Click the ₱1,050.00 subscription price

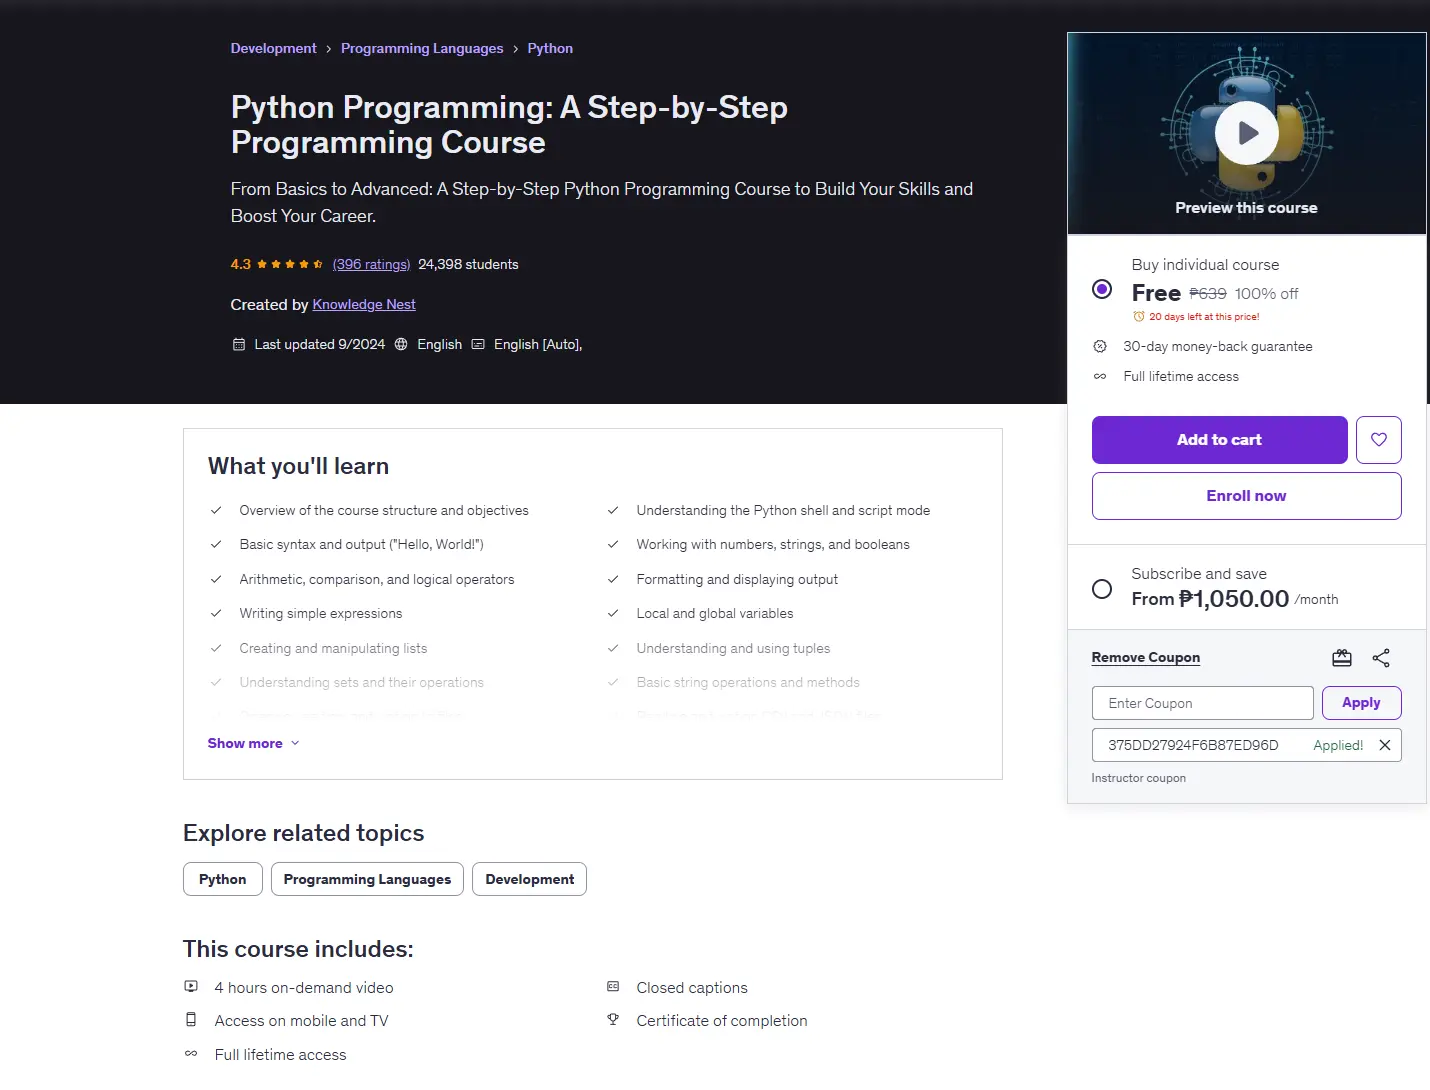pos(1234,599)
